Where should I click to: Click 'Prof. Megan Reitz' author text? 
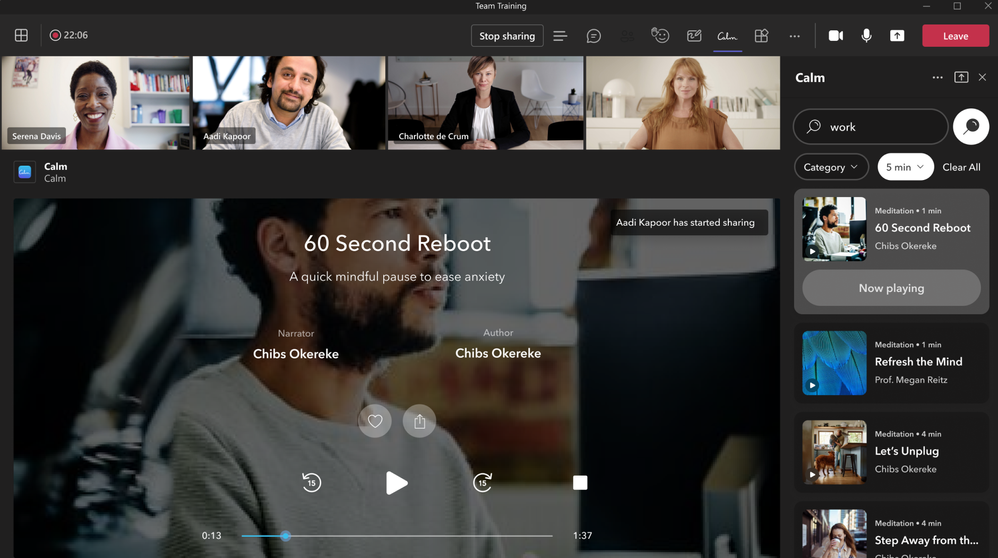tap(911, 380)
